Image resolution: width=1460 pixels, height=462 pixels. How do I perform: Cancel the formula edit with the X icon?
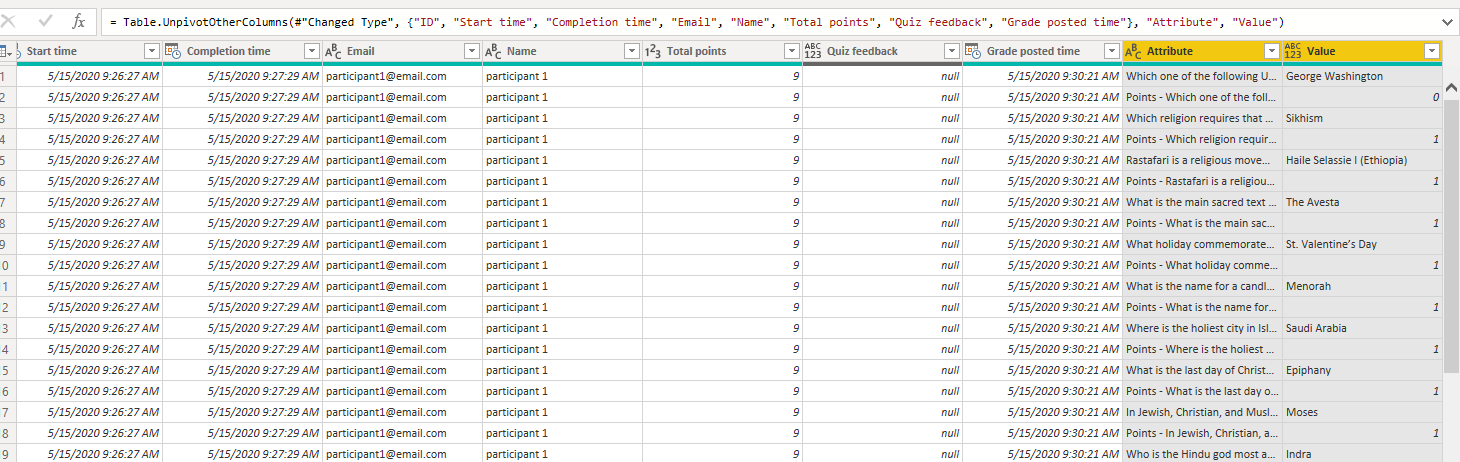(9, 21)
